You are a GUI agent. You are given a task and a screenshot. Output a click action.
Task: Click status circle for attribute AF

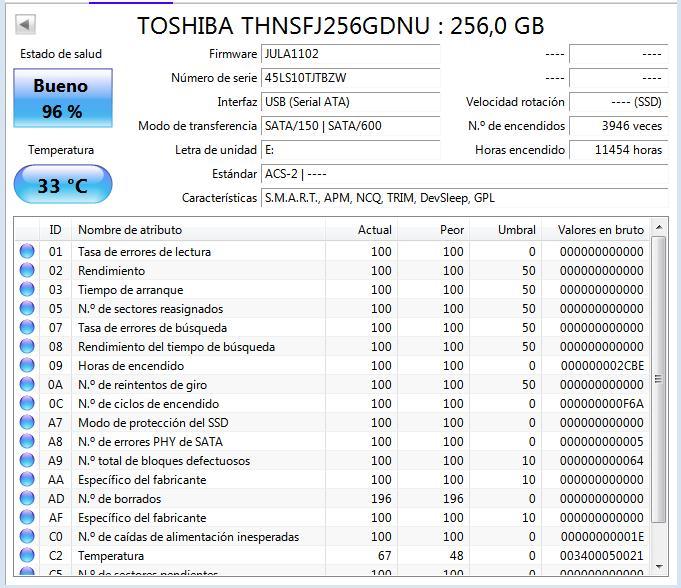pos(27,518)
